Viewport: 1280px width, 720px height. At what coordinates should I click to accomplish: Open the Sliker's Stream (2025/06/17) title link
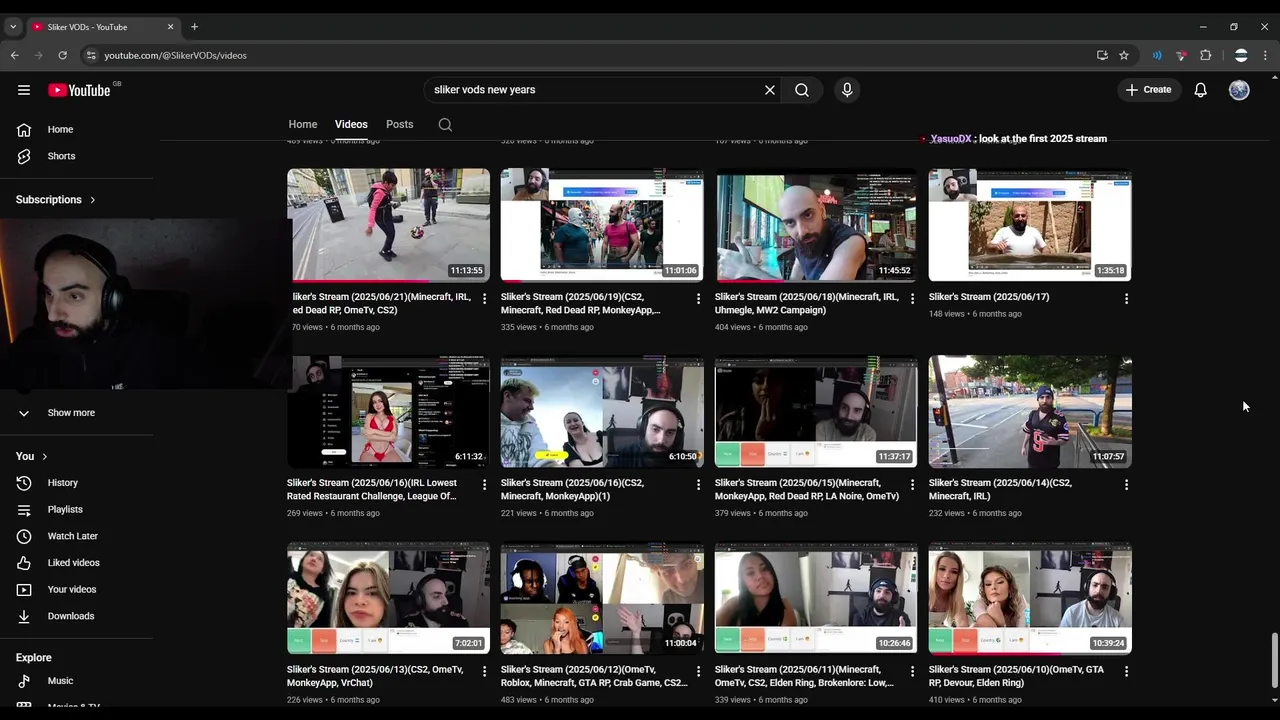click(989, 297)
